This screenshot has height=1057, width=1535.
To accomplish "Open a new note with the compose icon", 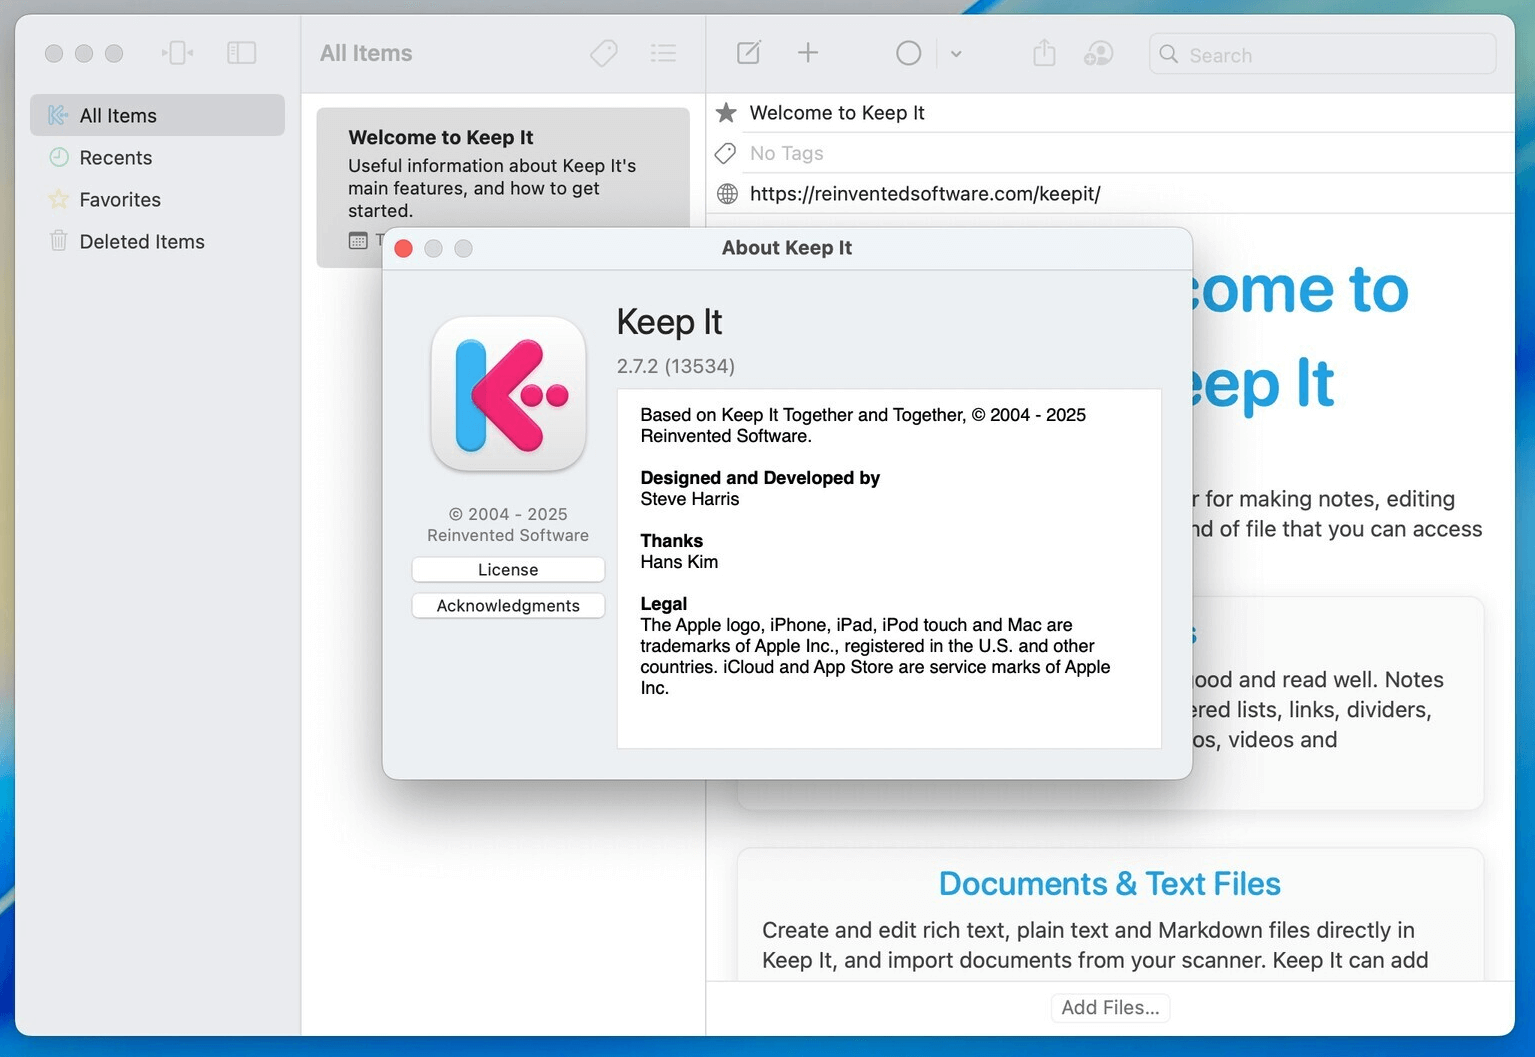I will [x=748, y=53].
